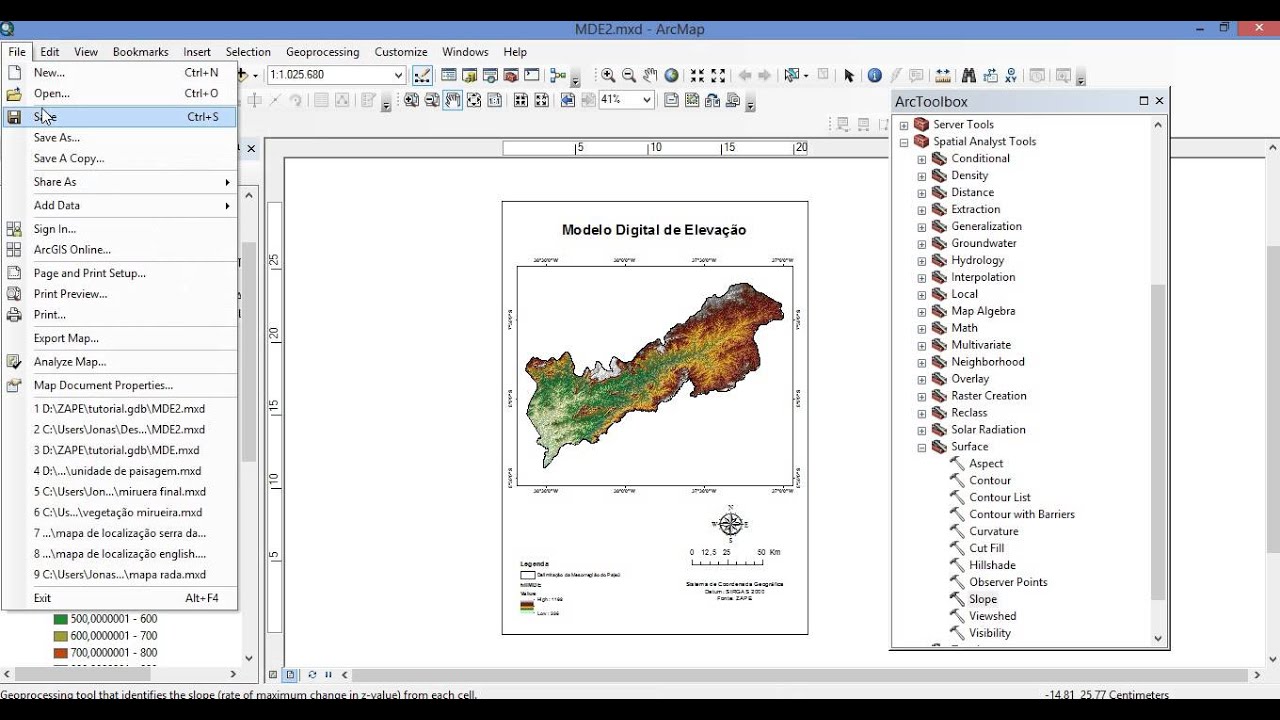Expand the Map Algebra toolset
1280x720 pixels.
tap(922, 312)
